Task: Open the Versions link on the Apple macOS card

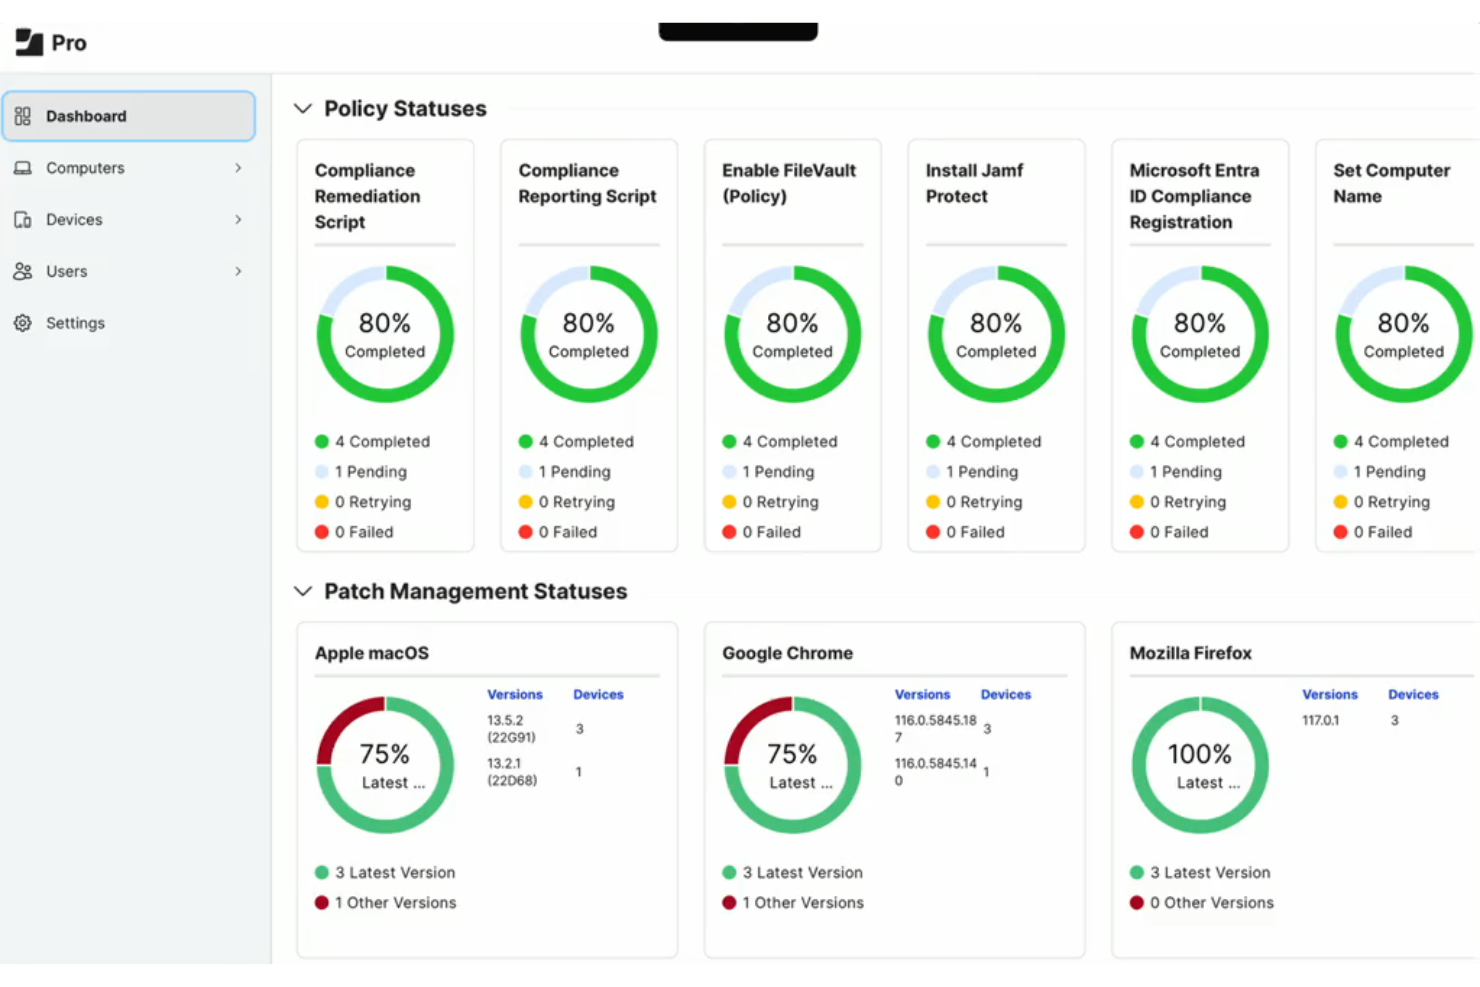Action: coord(515,694)
